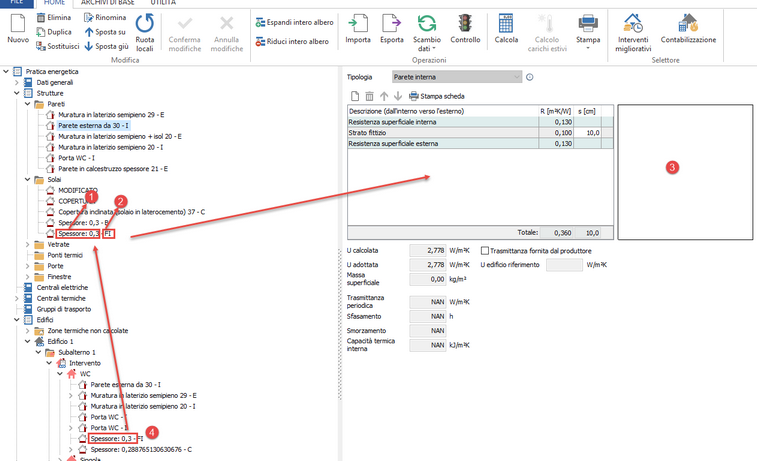Expand the Finestre folder
Image resolution: width=757 pixels, height=461 pixels.
pos(28,277)
